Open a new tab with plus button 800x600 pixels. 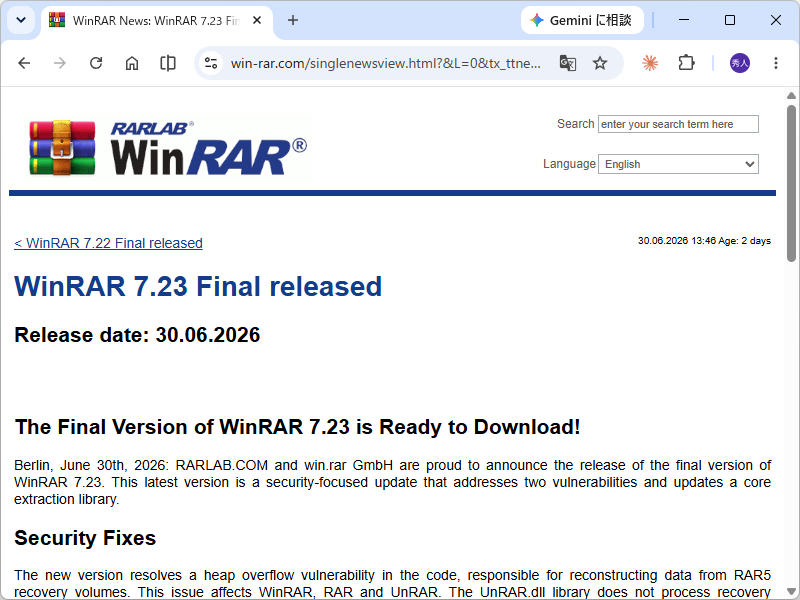tap(293, 20)
